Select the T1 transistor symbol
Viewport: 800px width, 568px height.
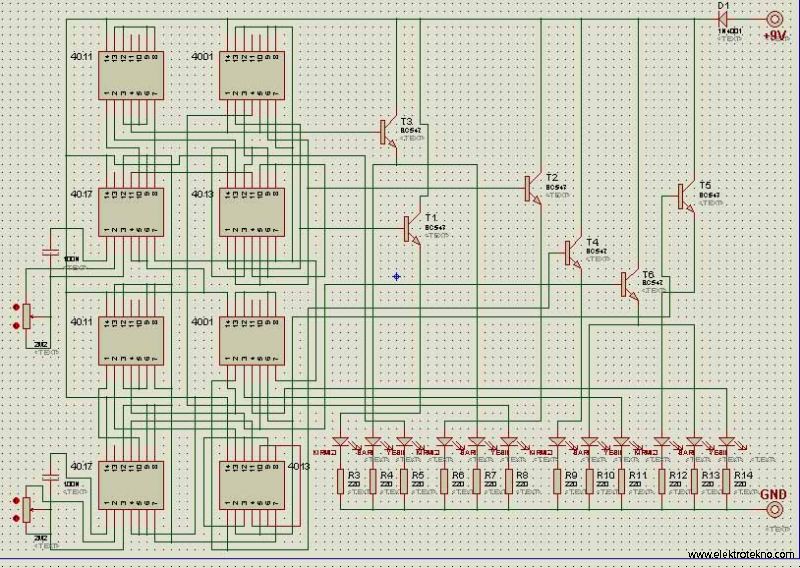point(412,229)
